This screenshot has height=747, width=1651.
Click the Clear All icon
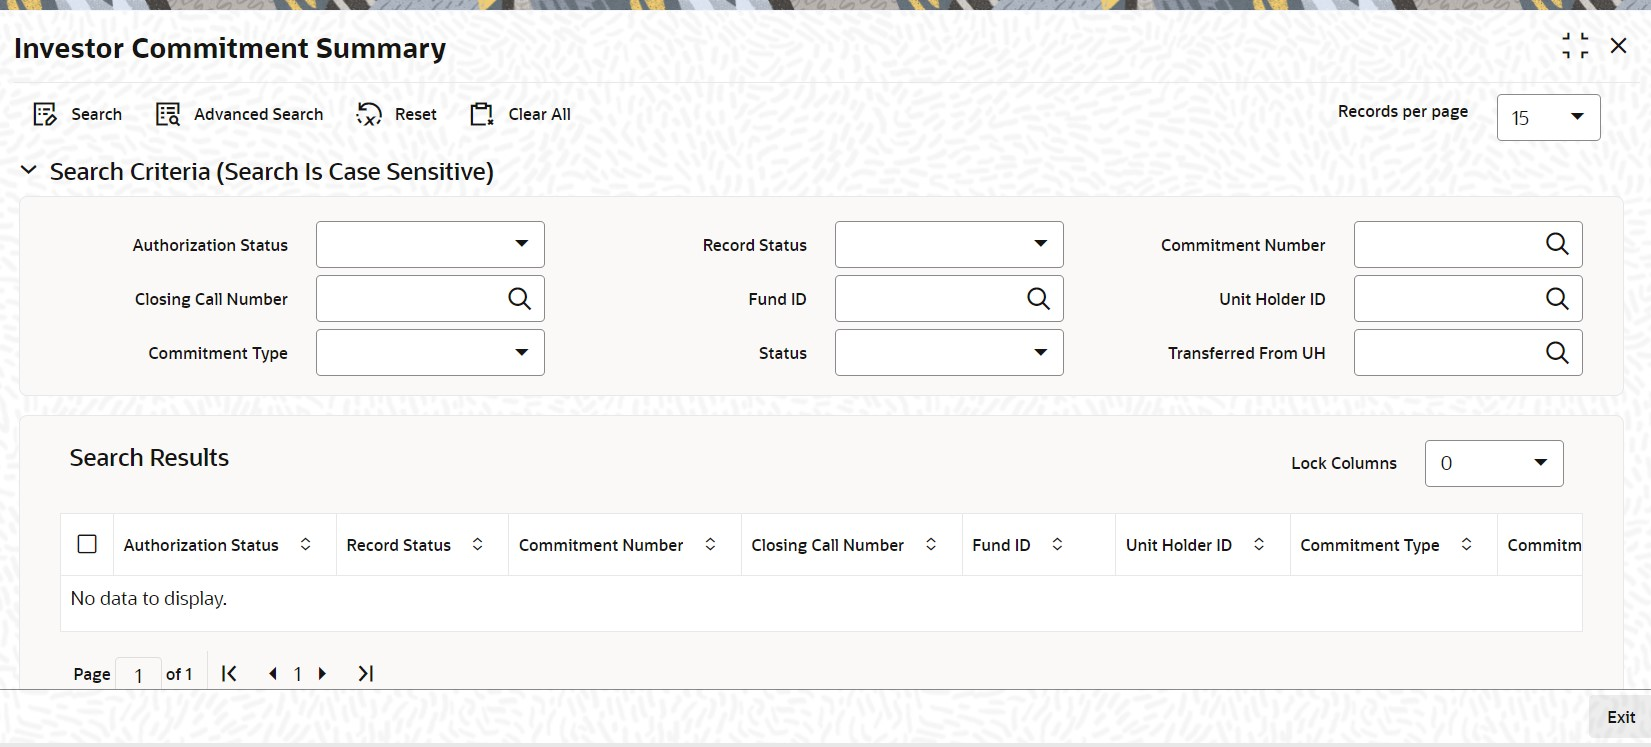[x=482, y=114]
